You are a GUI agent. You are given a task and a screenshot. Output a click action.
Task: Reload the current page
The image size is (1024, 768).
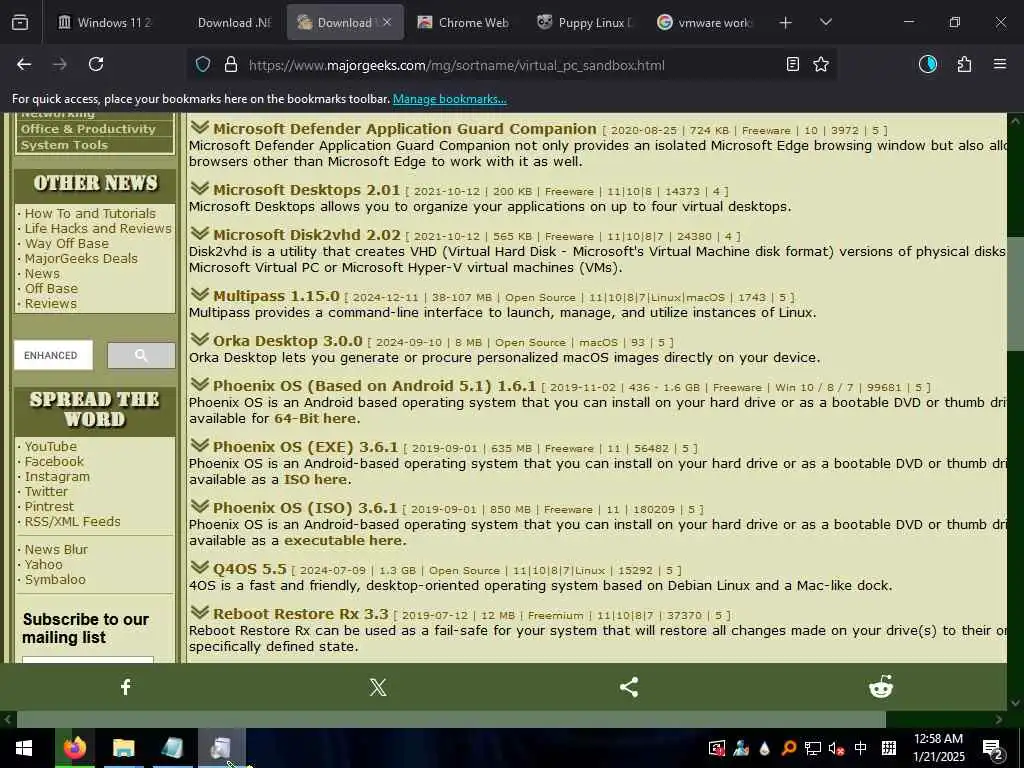point(96,64)
